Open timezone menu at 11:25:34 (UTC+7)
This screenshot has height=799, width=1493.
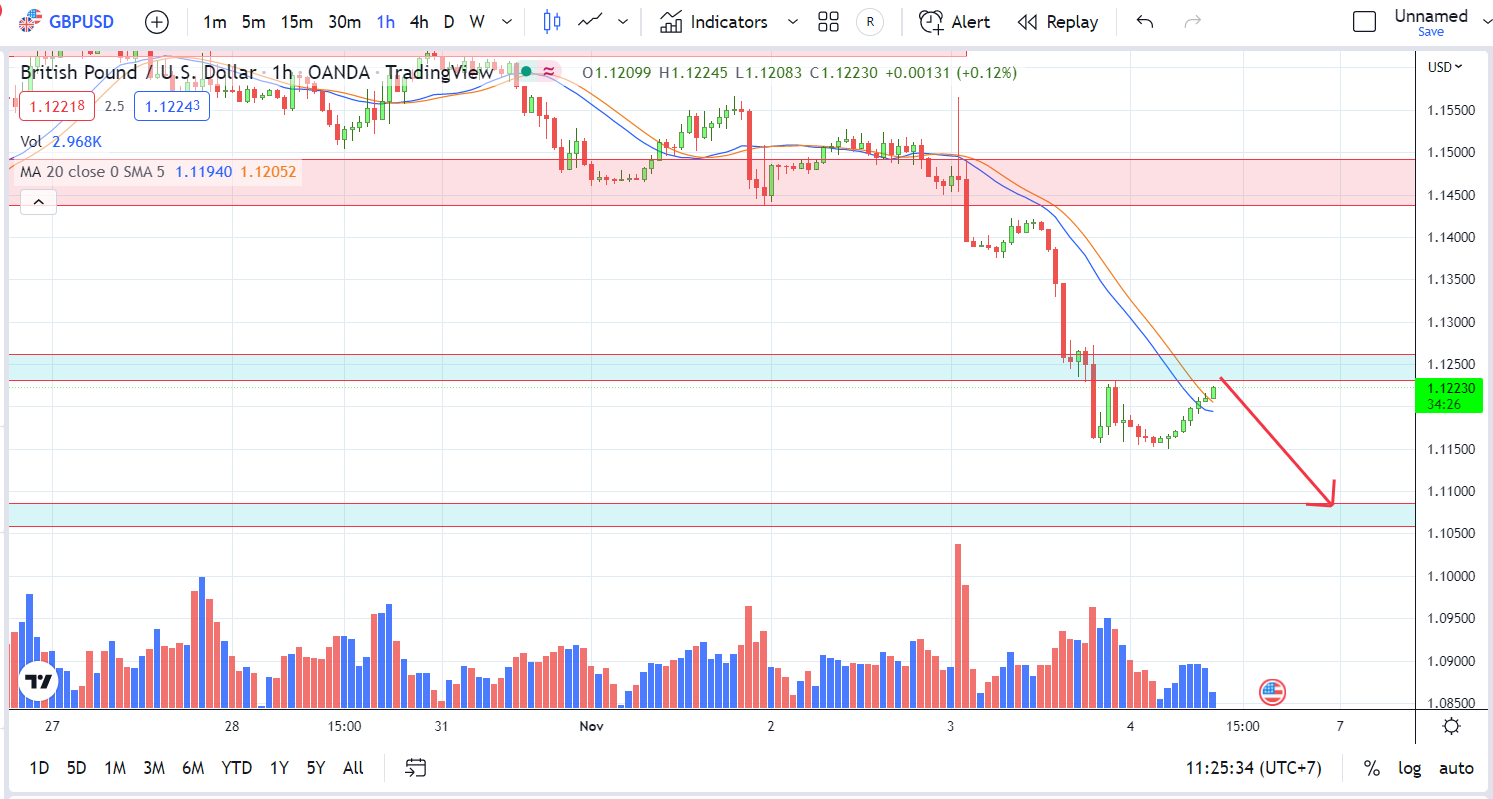[x=1254, y=768]
